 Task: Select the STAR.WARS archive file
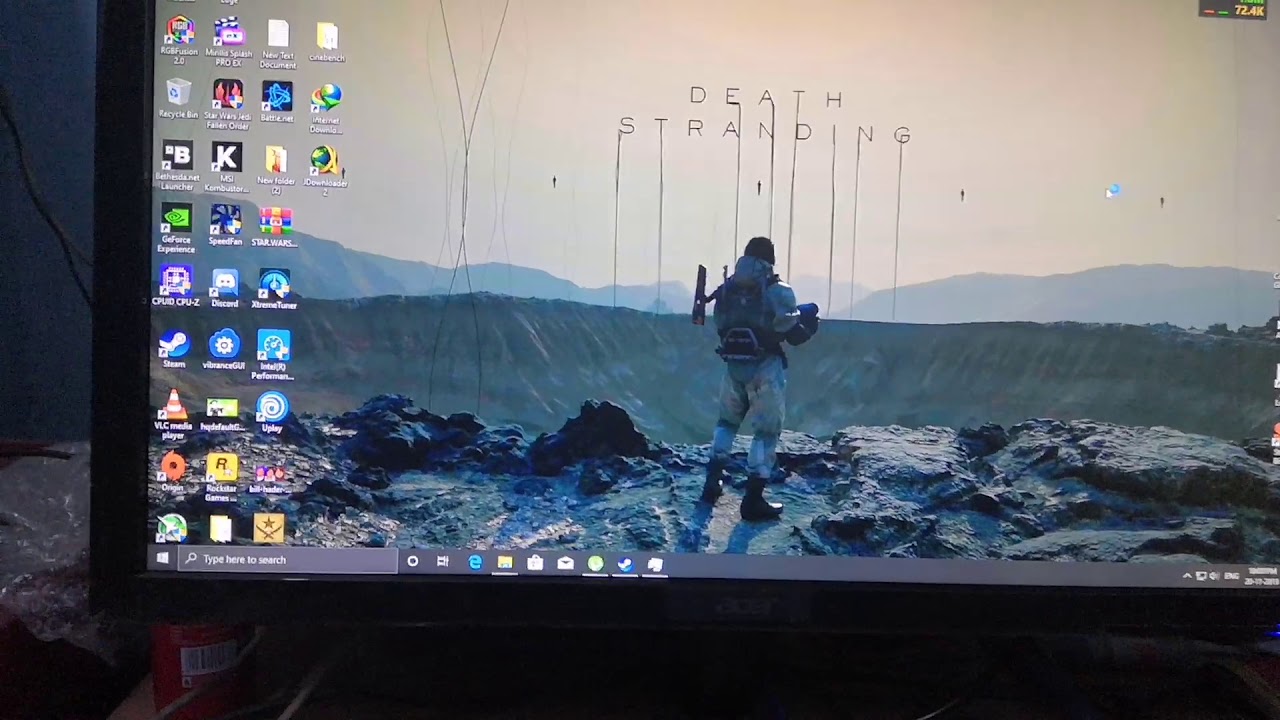[x=274, y=227]
